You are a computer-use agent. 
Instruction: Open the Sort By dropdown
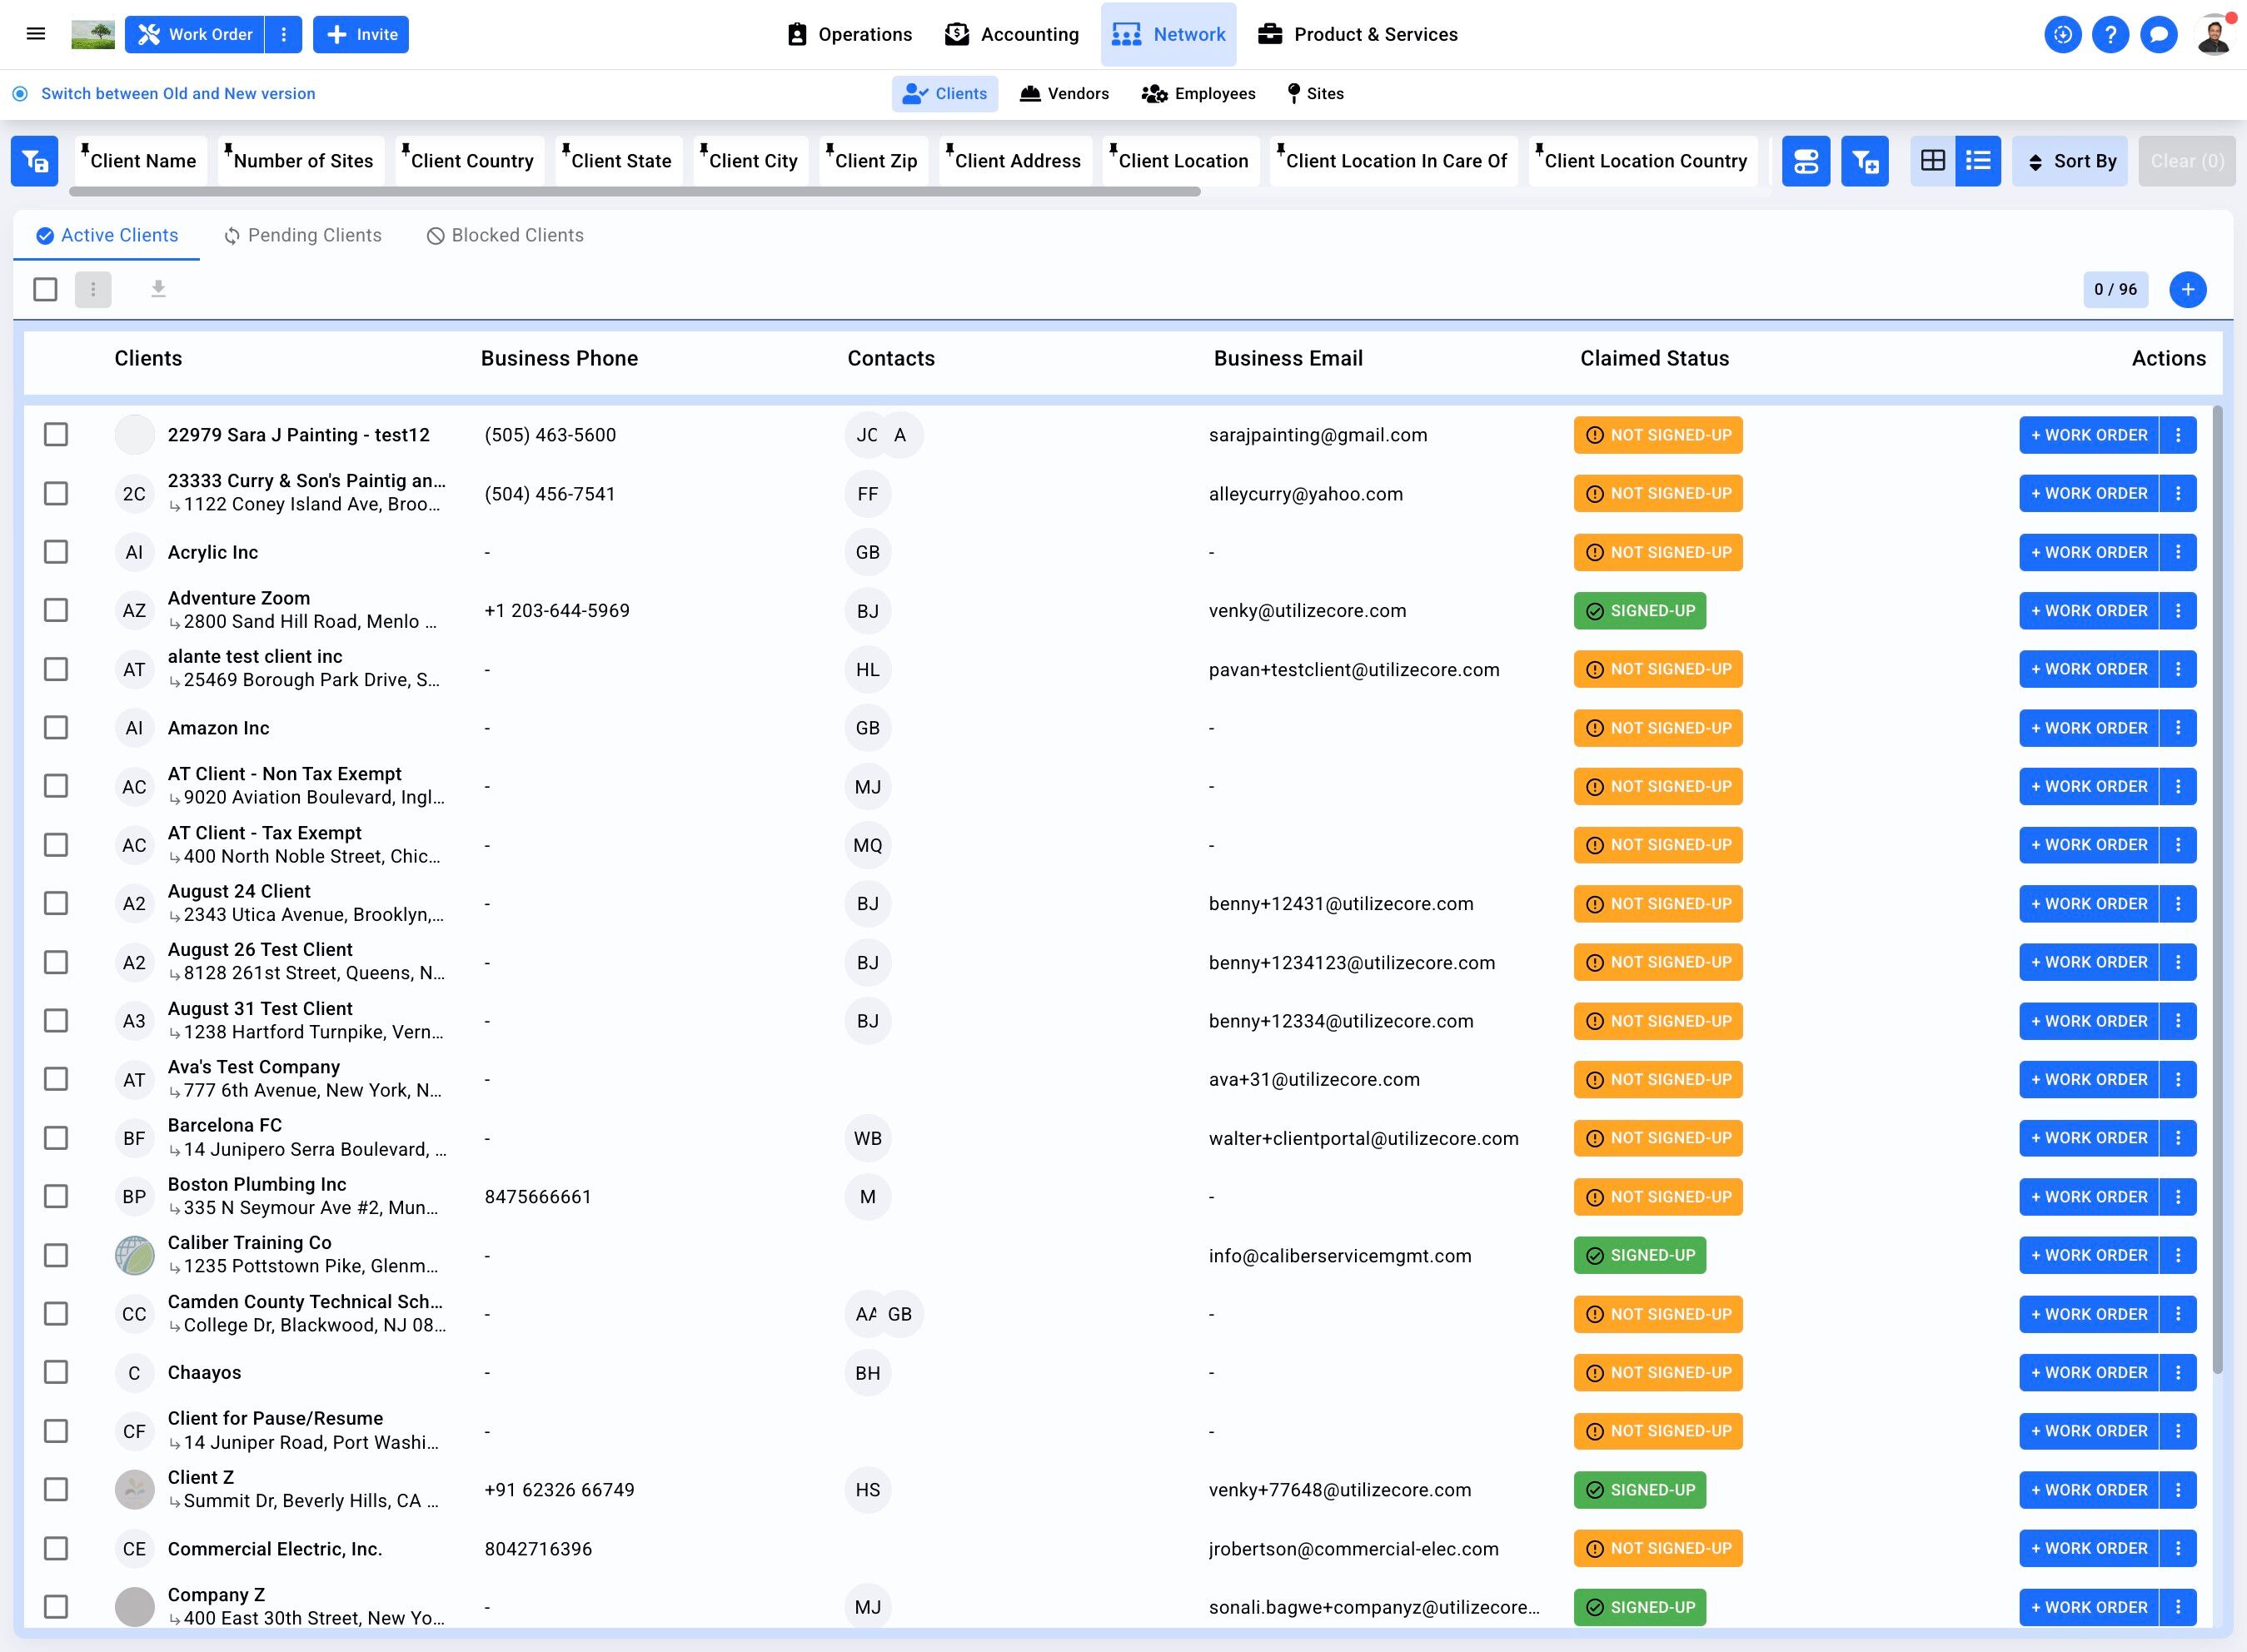click(x=2071, y=161)
